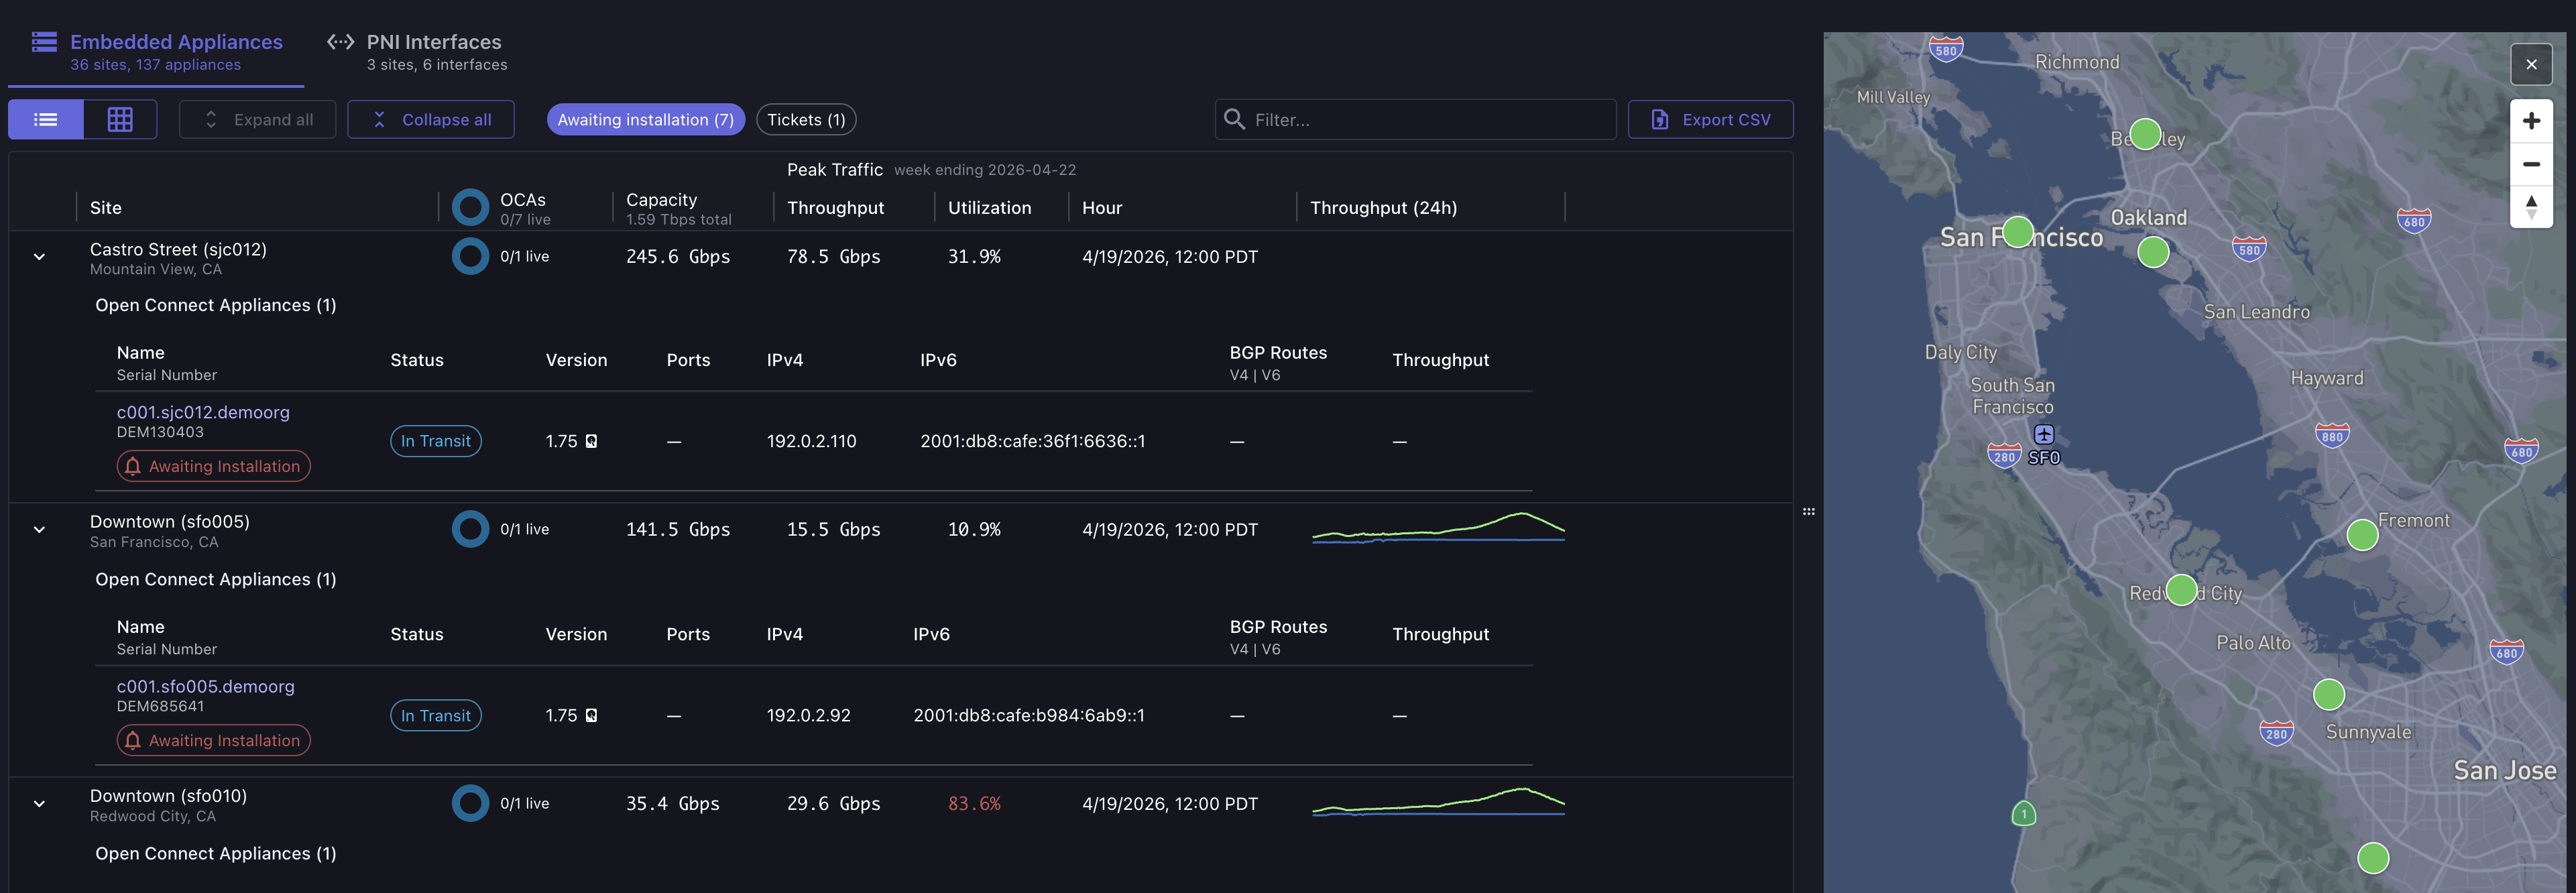Click Awaiting Installation badge under DEM685641
The height and width of the screenshot is (893, 2576).
coord(214,740)
